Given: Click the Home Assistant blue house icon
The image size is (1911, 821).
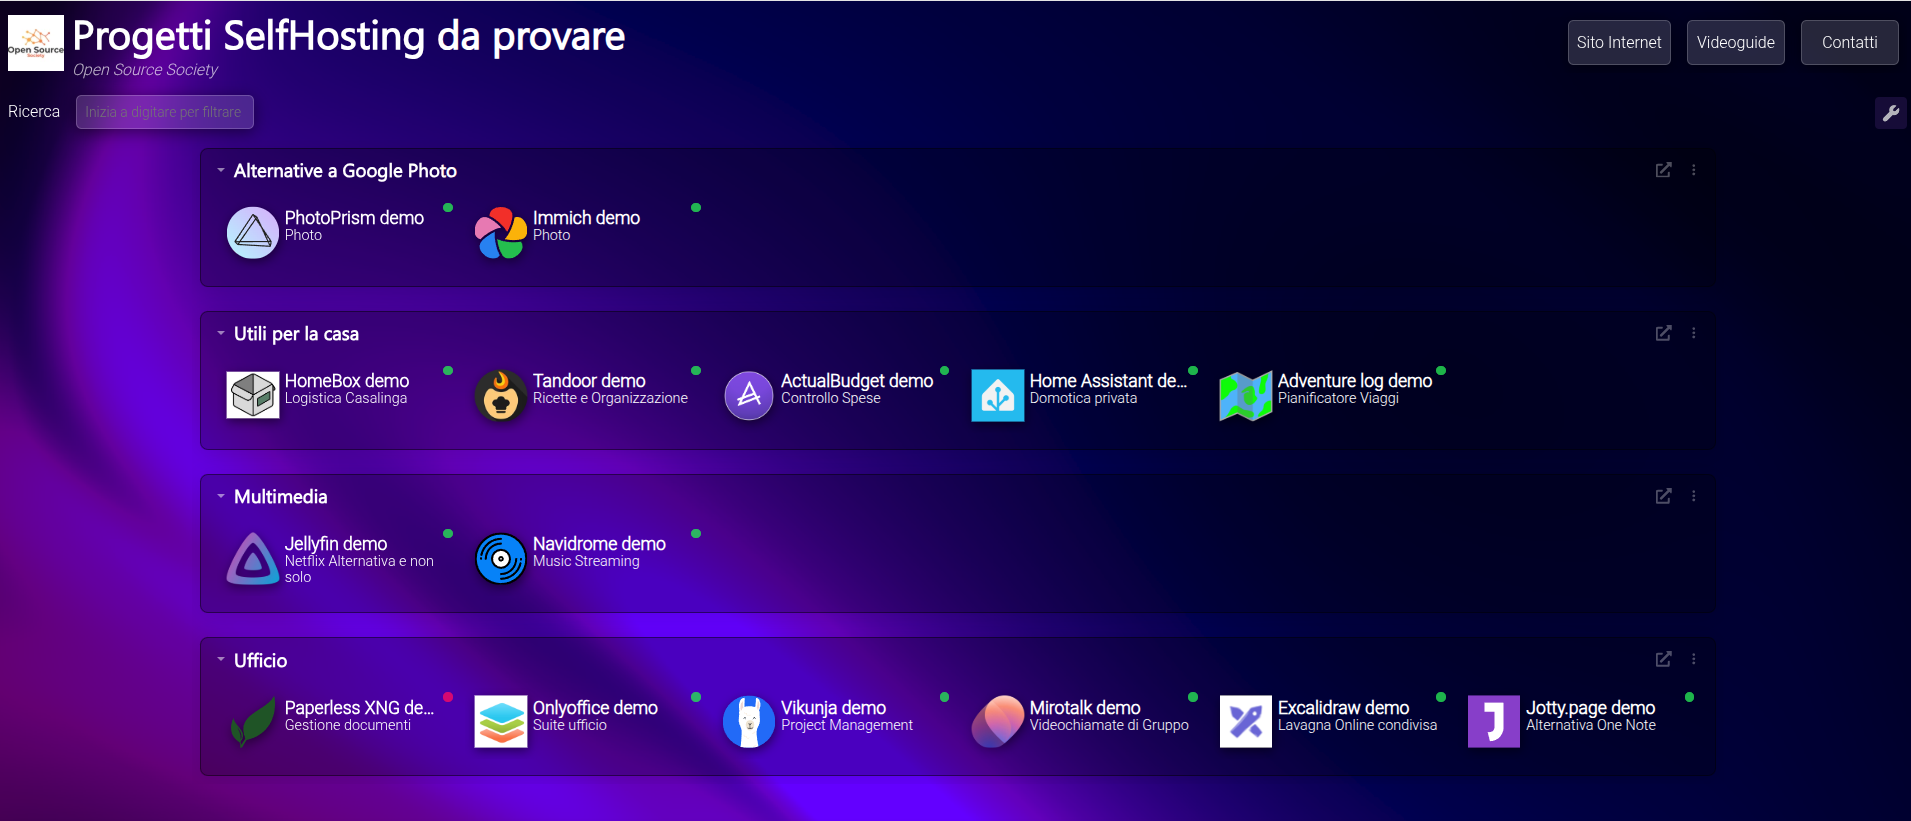Looking at the screenshot, I should click(998, 396).
